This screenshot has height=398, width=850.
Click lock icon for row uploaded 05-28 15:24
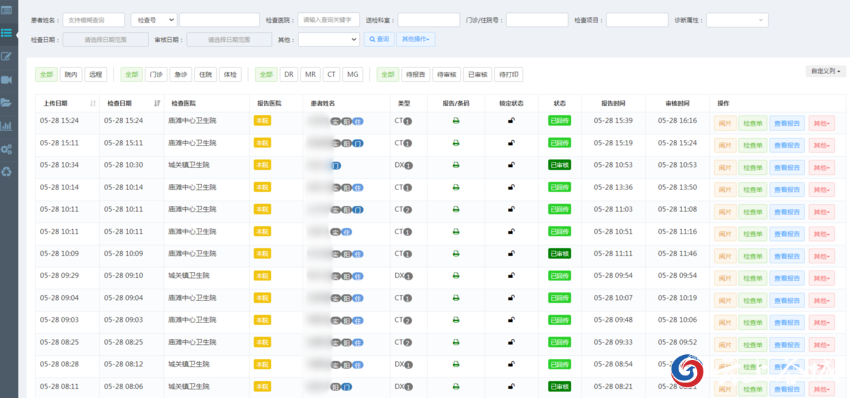[511, 120]
